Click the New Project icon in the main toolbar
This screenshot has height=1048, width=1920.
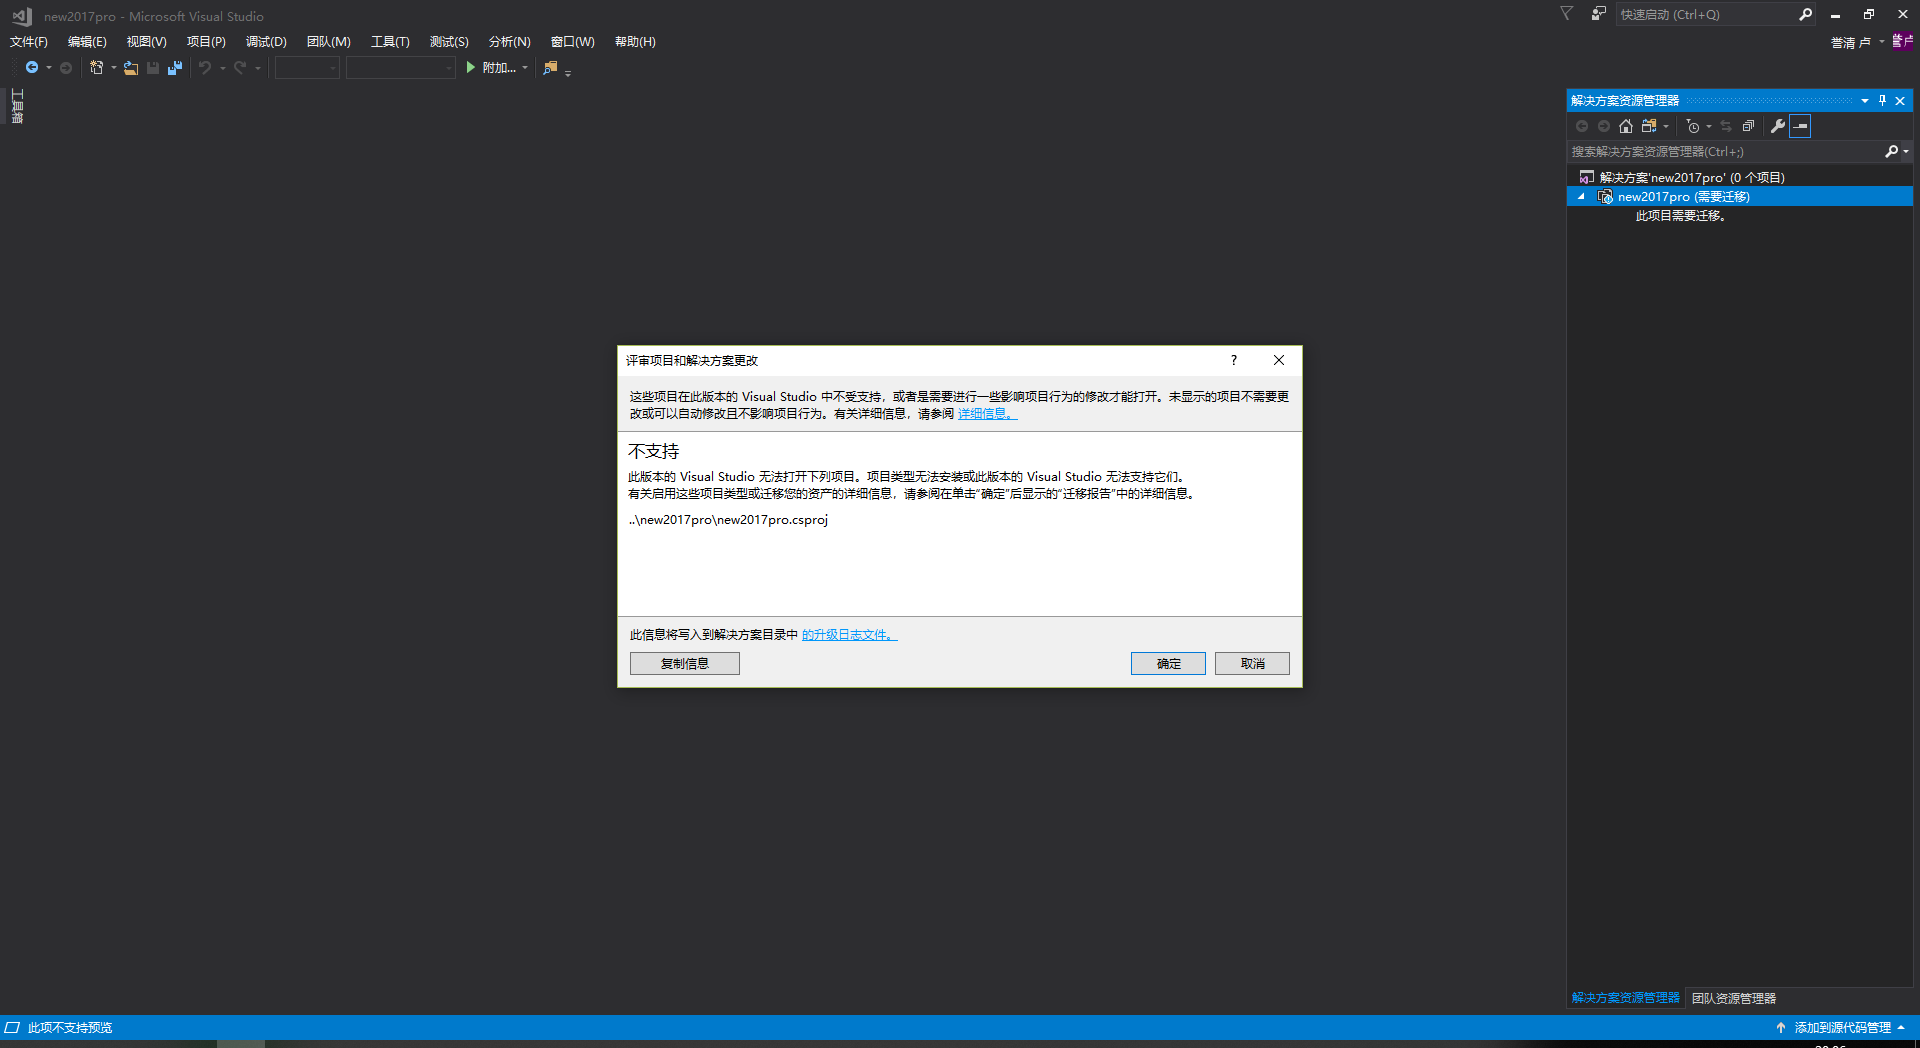pos(97,68)
